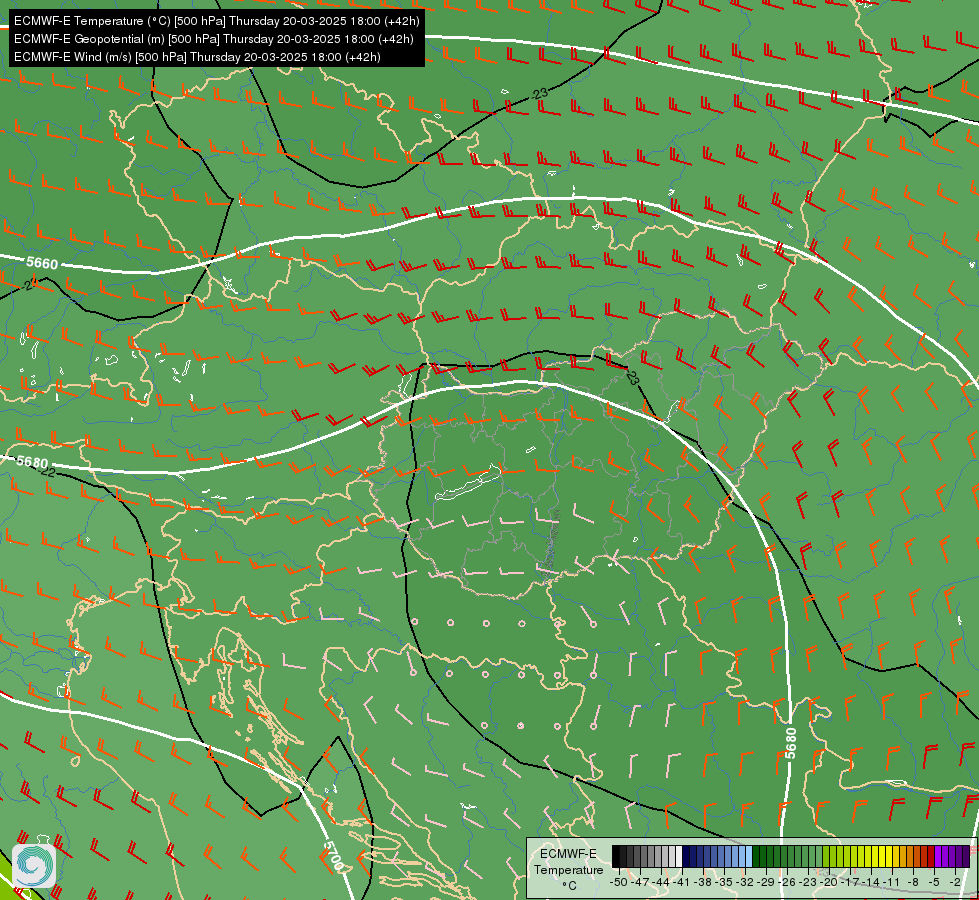The height and width of the screenshot is (900, 979).
Task: Click the -44 legend tick label
Action: click(661, 882)
